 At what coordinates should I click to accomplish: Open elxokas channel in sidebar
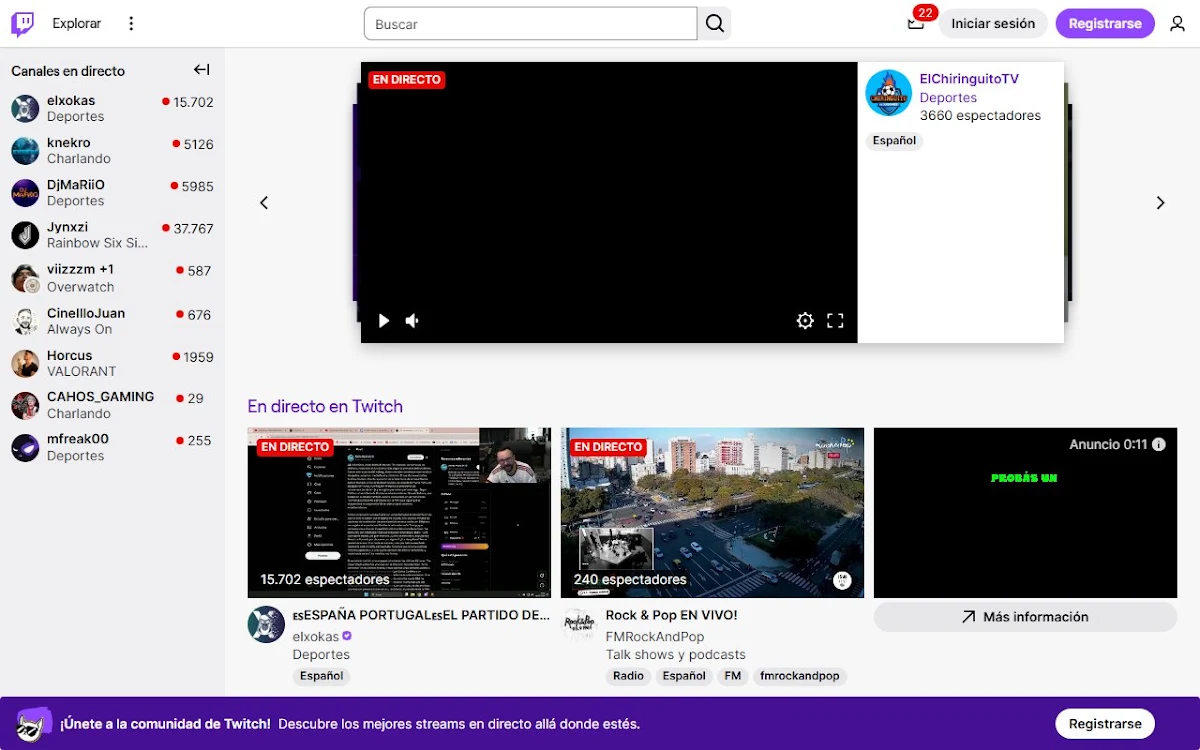(112, 109)
